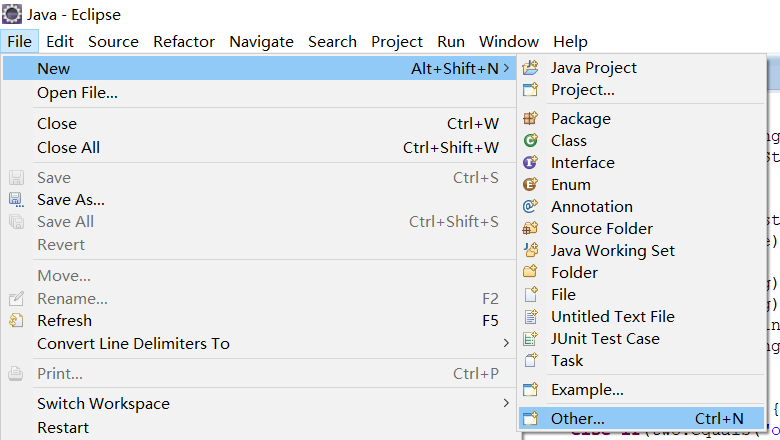Choose Save As... entry

pos(259,199)
